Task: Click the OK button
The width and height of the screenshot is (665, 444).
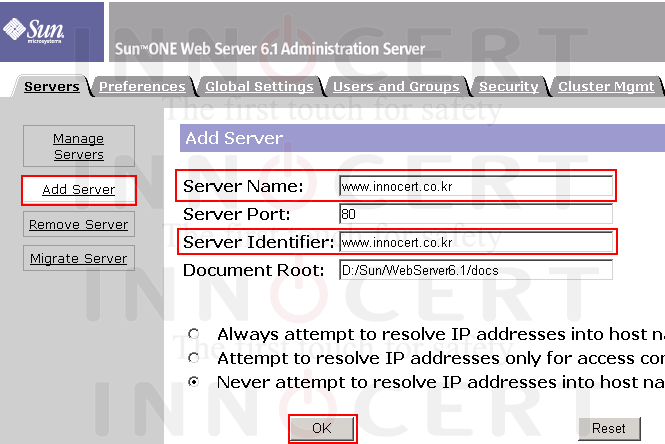Action: click(x=322, y=428)
